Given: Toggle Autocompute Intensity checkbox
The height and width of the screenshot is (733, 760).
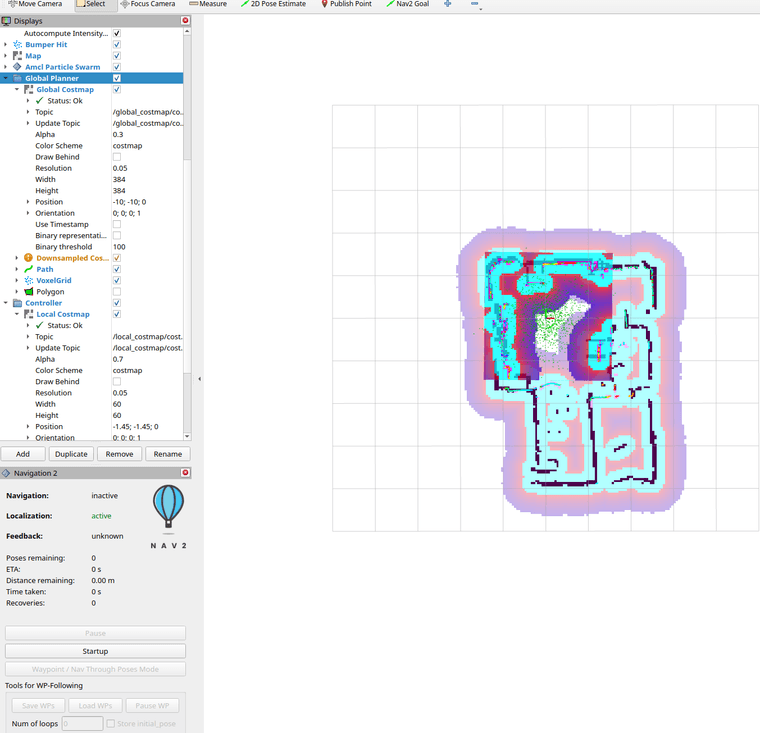Looking at the screenshot, I should click(117, 33).
